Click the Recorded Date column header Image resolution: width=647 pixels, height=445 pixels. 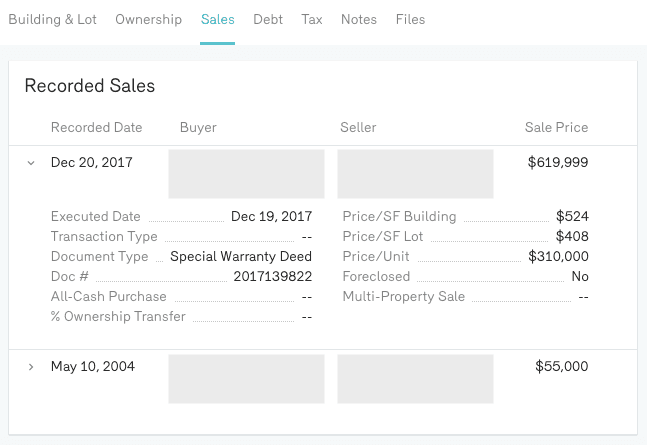(96, 127)
